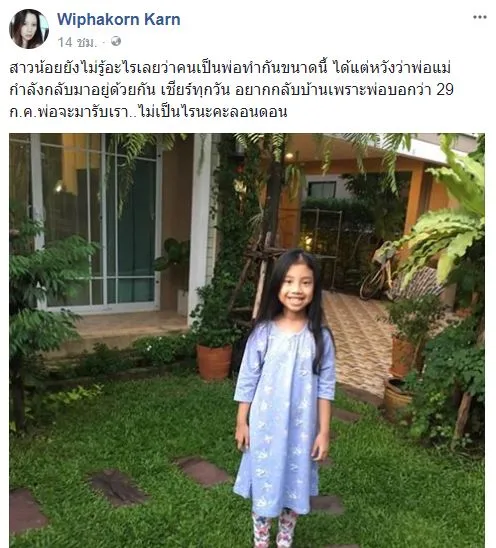Open the attached photo of the girl

click(x=247, y=340)
